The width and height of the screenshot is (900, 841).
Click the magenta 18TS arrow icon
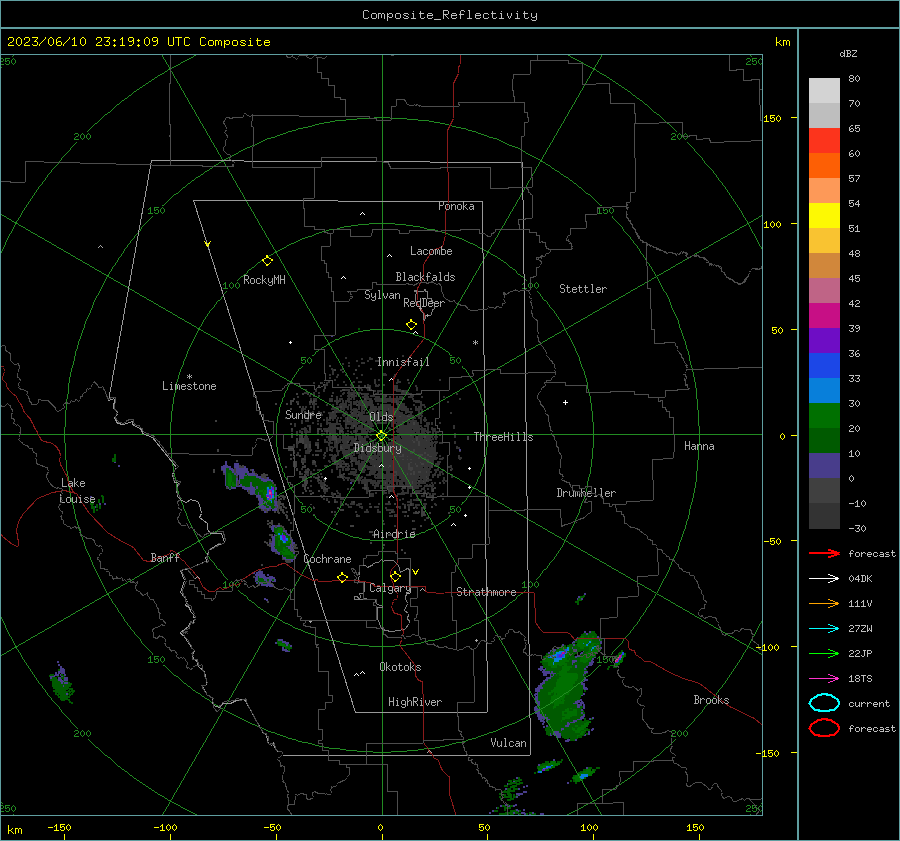824,679
